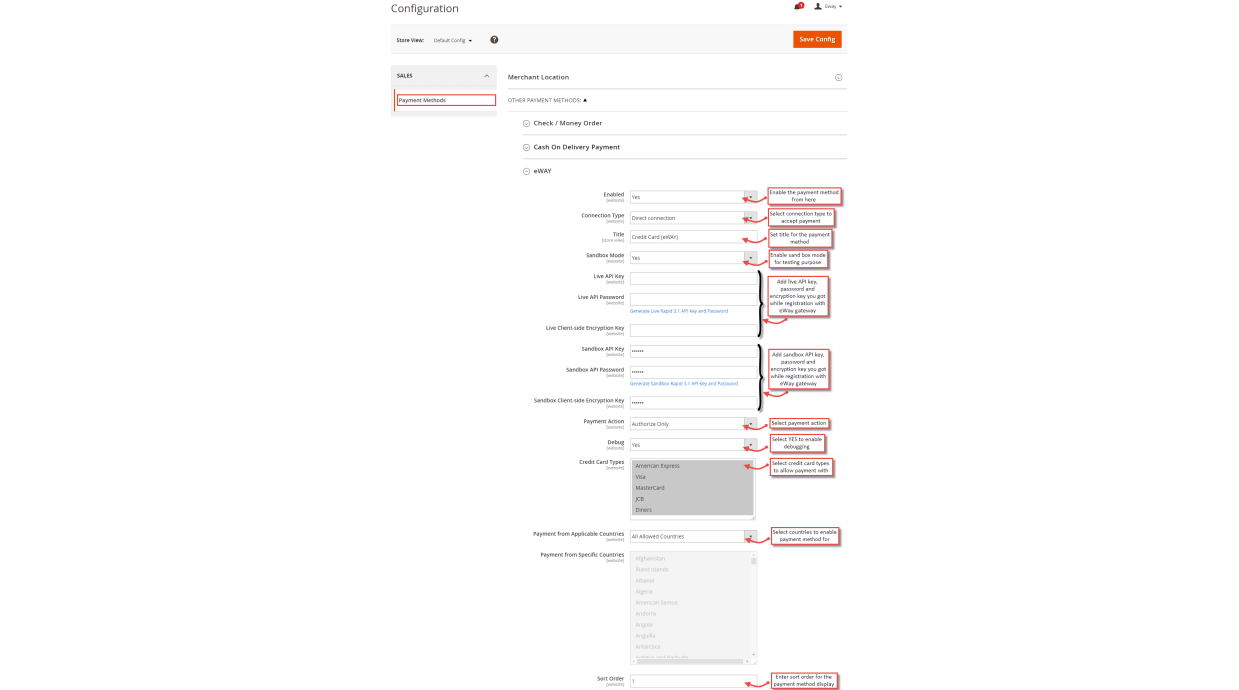Screen dimensions: 1239x690
Task: Open the notifications bell icon
Action: pos(798,6)
